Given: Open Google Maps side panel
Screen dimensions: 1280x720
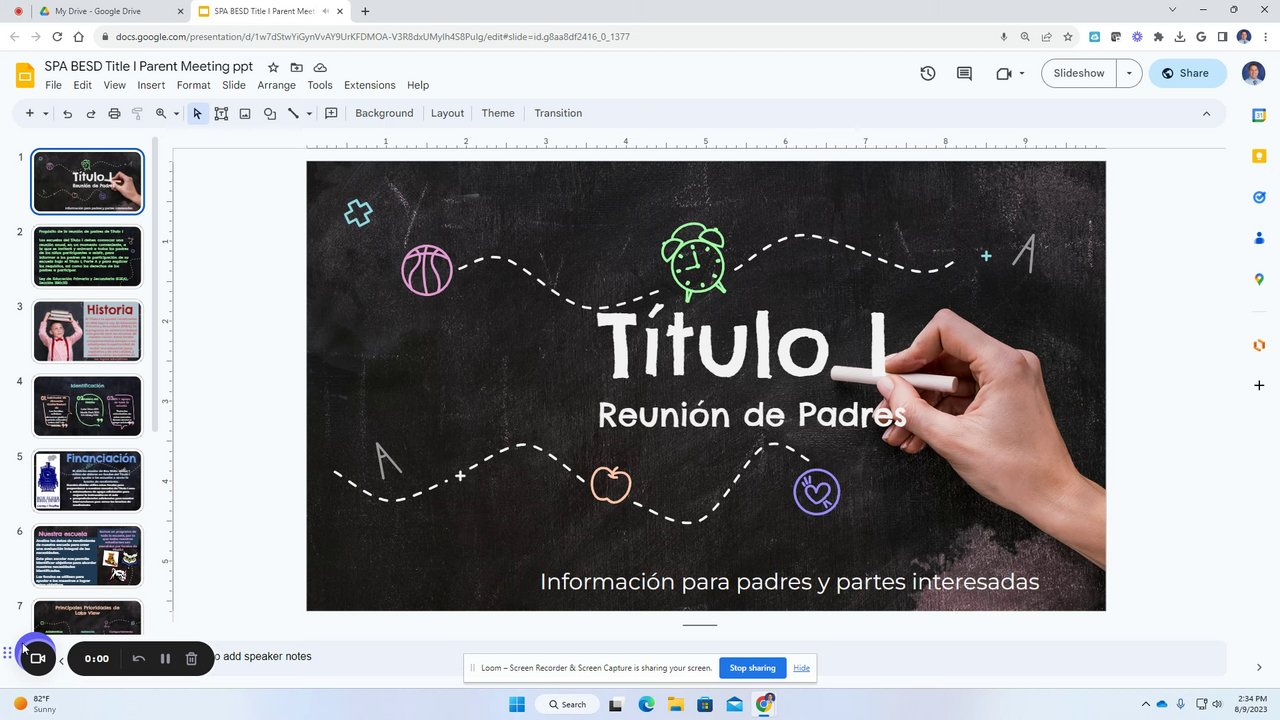Looking at the screenshot, I should click(1259, 279).
